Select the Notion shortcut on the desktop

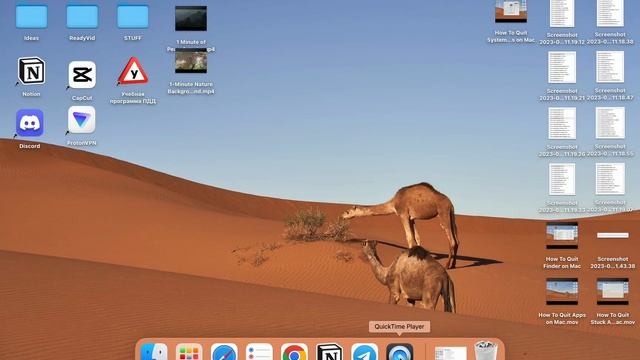[x=31, y=71]
